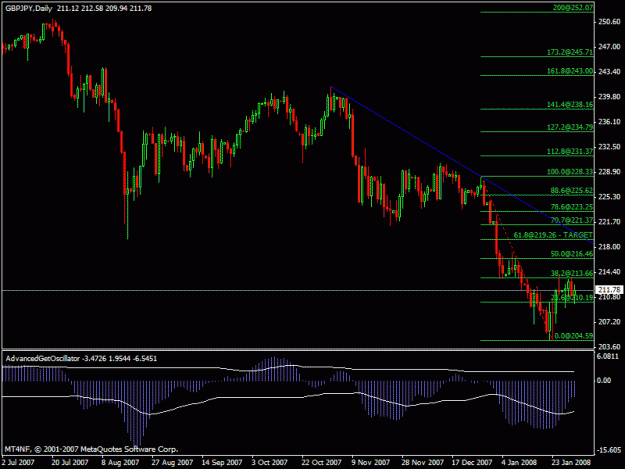Select the -15.605 oscillator scale value
The width and height of the screenshot is (625, 469).
(x=608, y=450)
